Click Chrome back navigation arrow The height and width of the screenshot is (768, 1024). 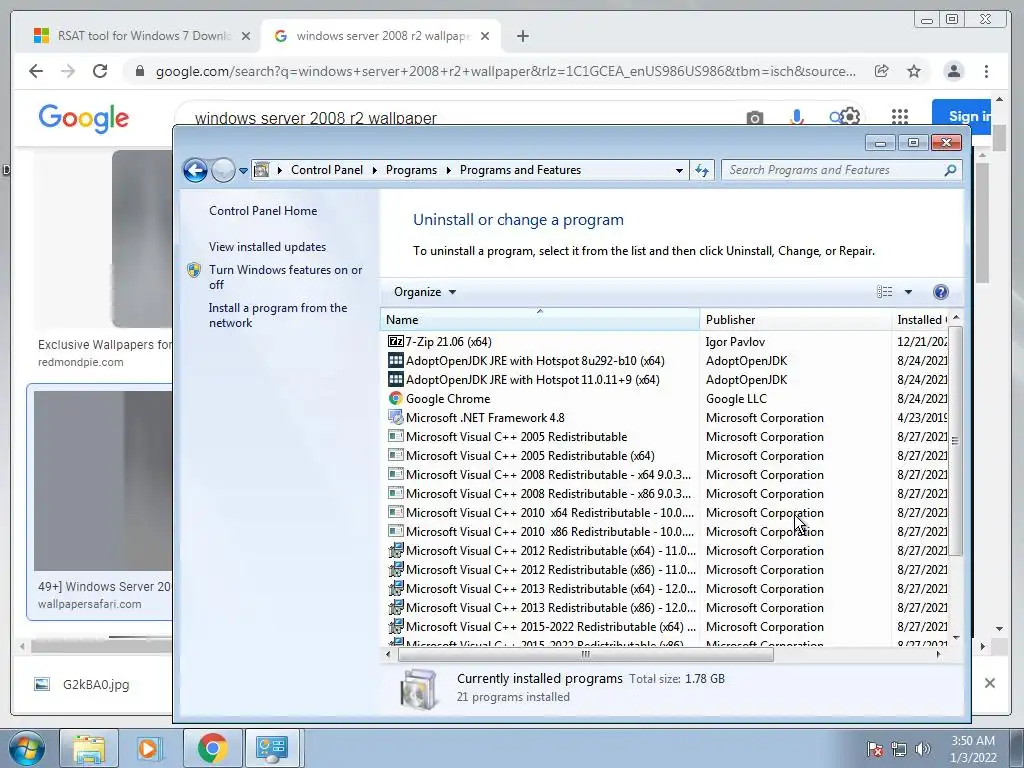[36, 71]
